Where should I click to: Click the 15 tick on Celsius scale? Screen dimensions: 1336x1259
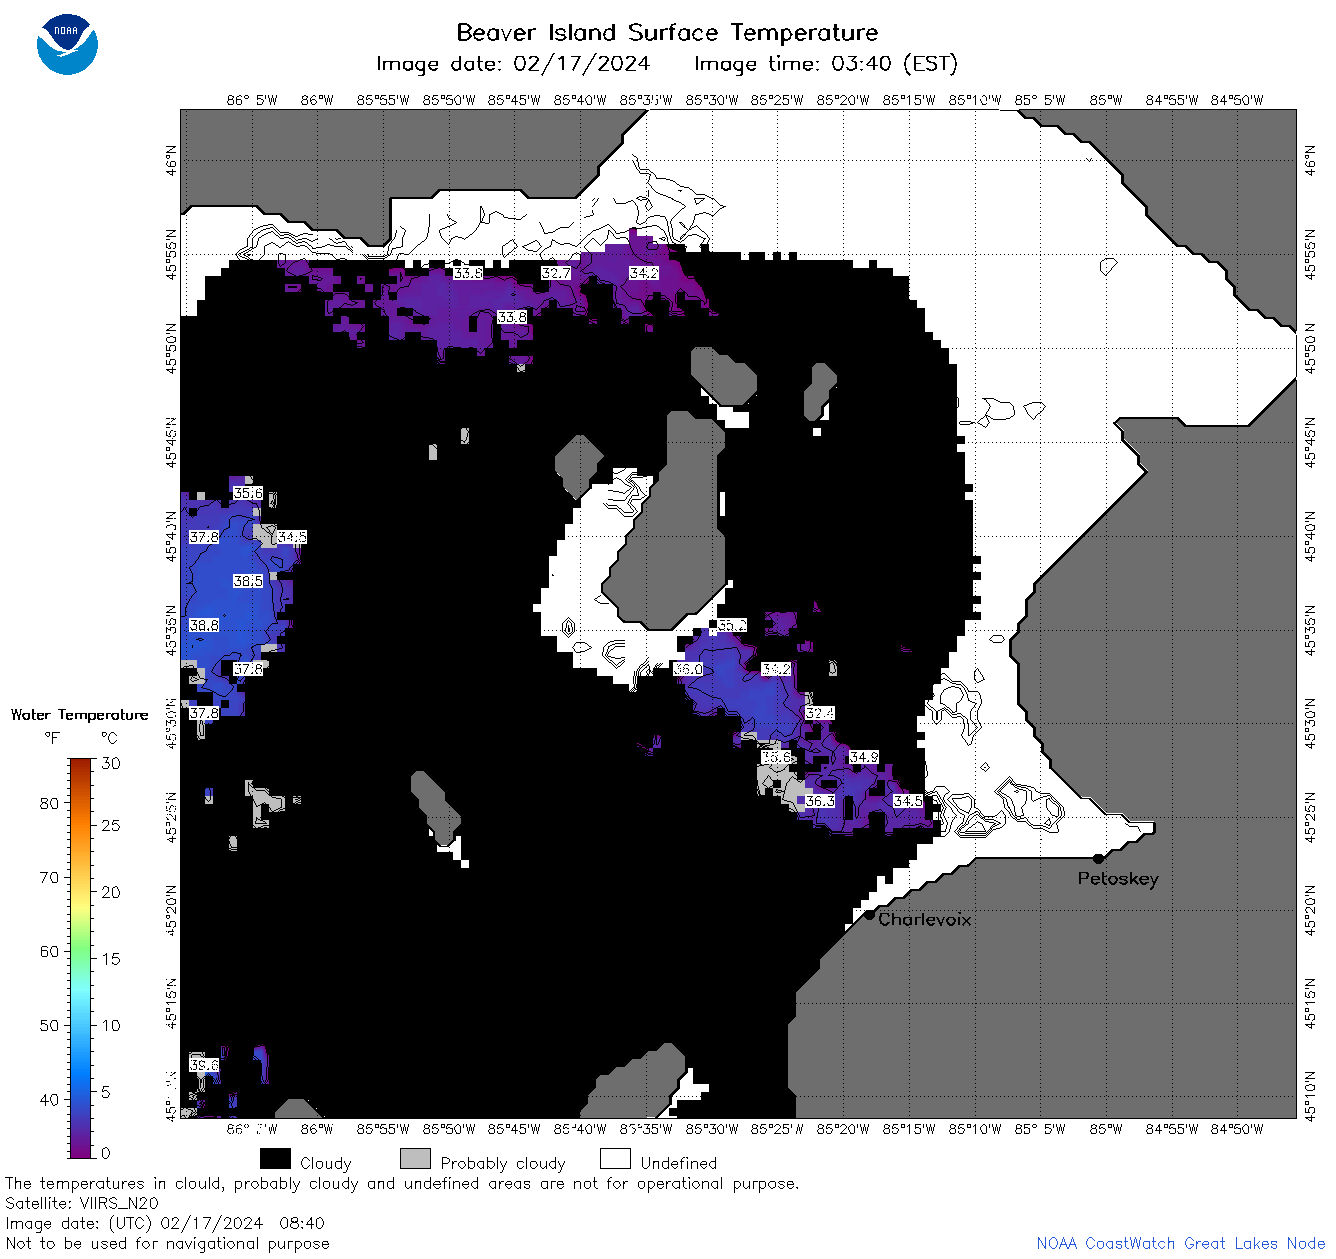coord(111,959)
